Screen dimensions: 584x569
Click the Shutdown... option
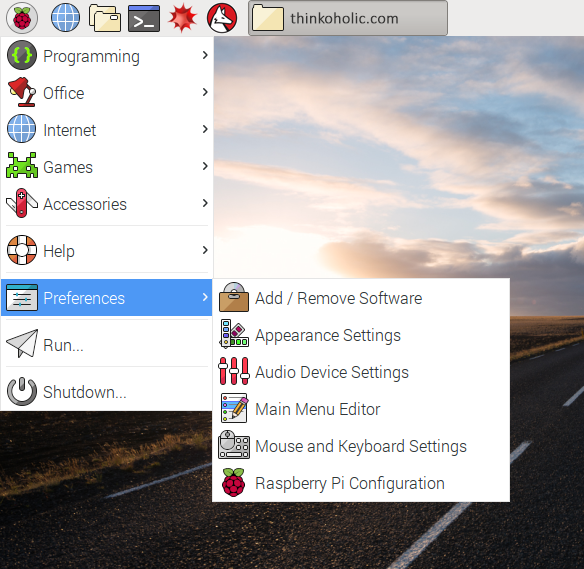tap(107, 391)
